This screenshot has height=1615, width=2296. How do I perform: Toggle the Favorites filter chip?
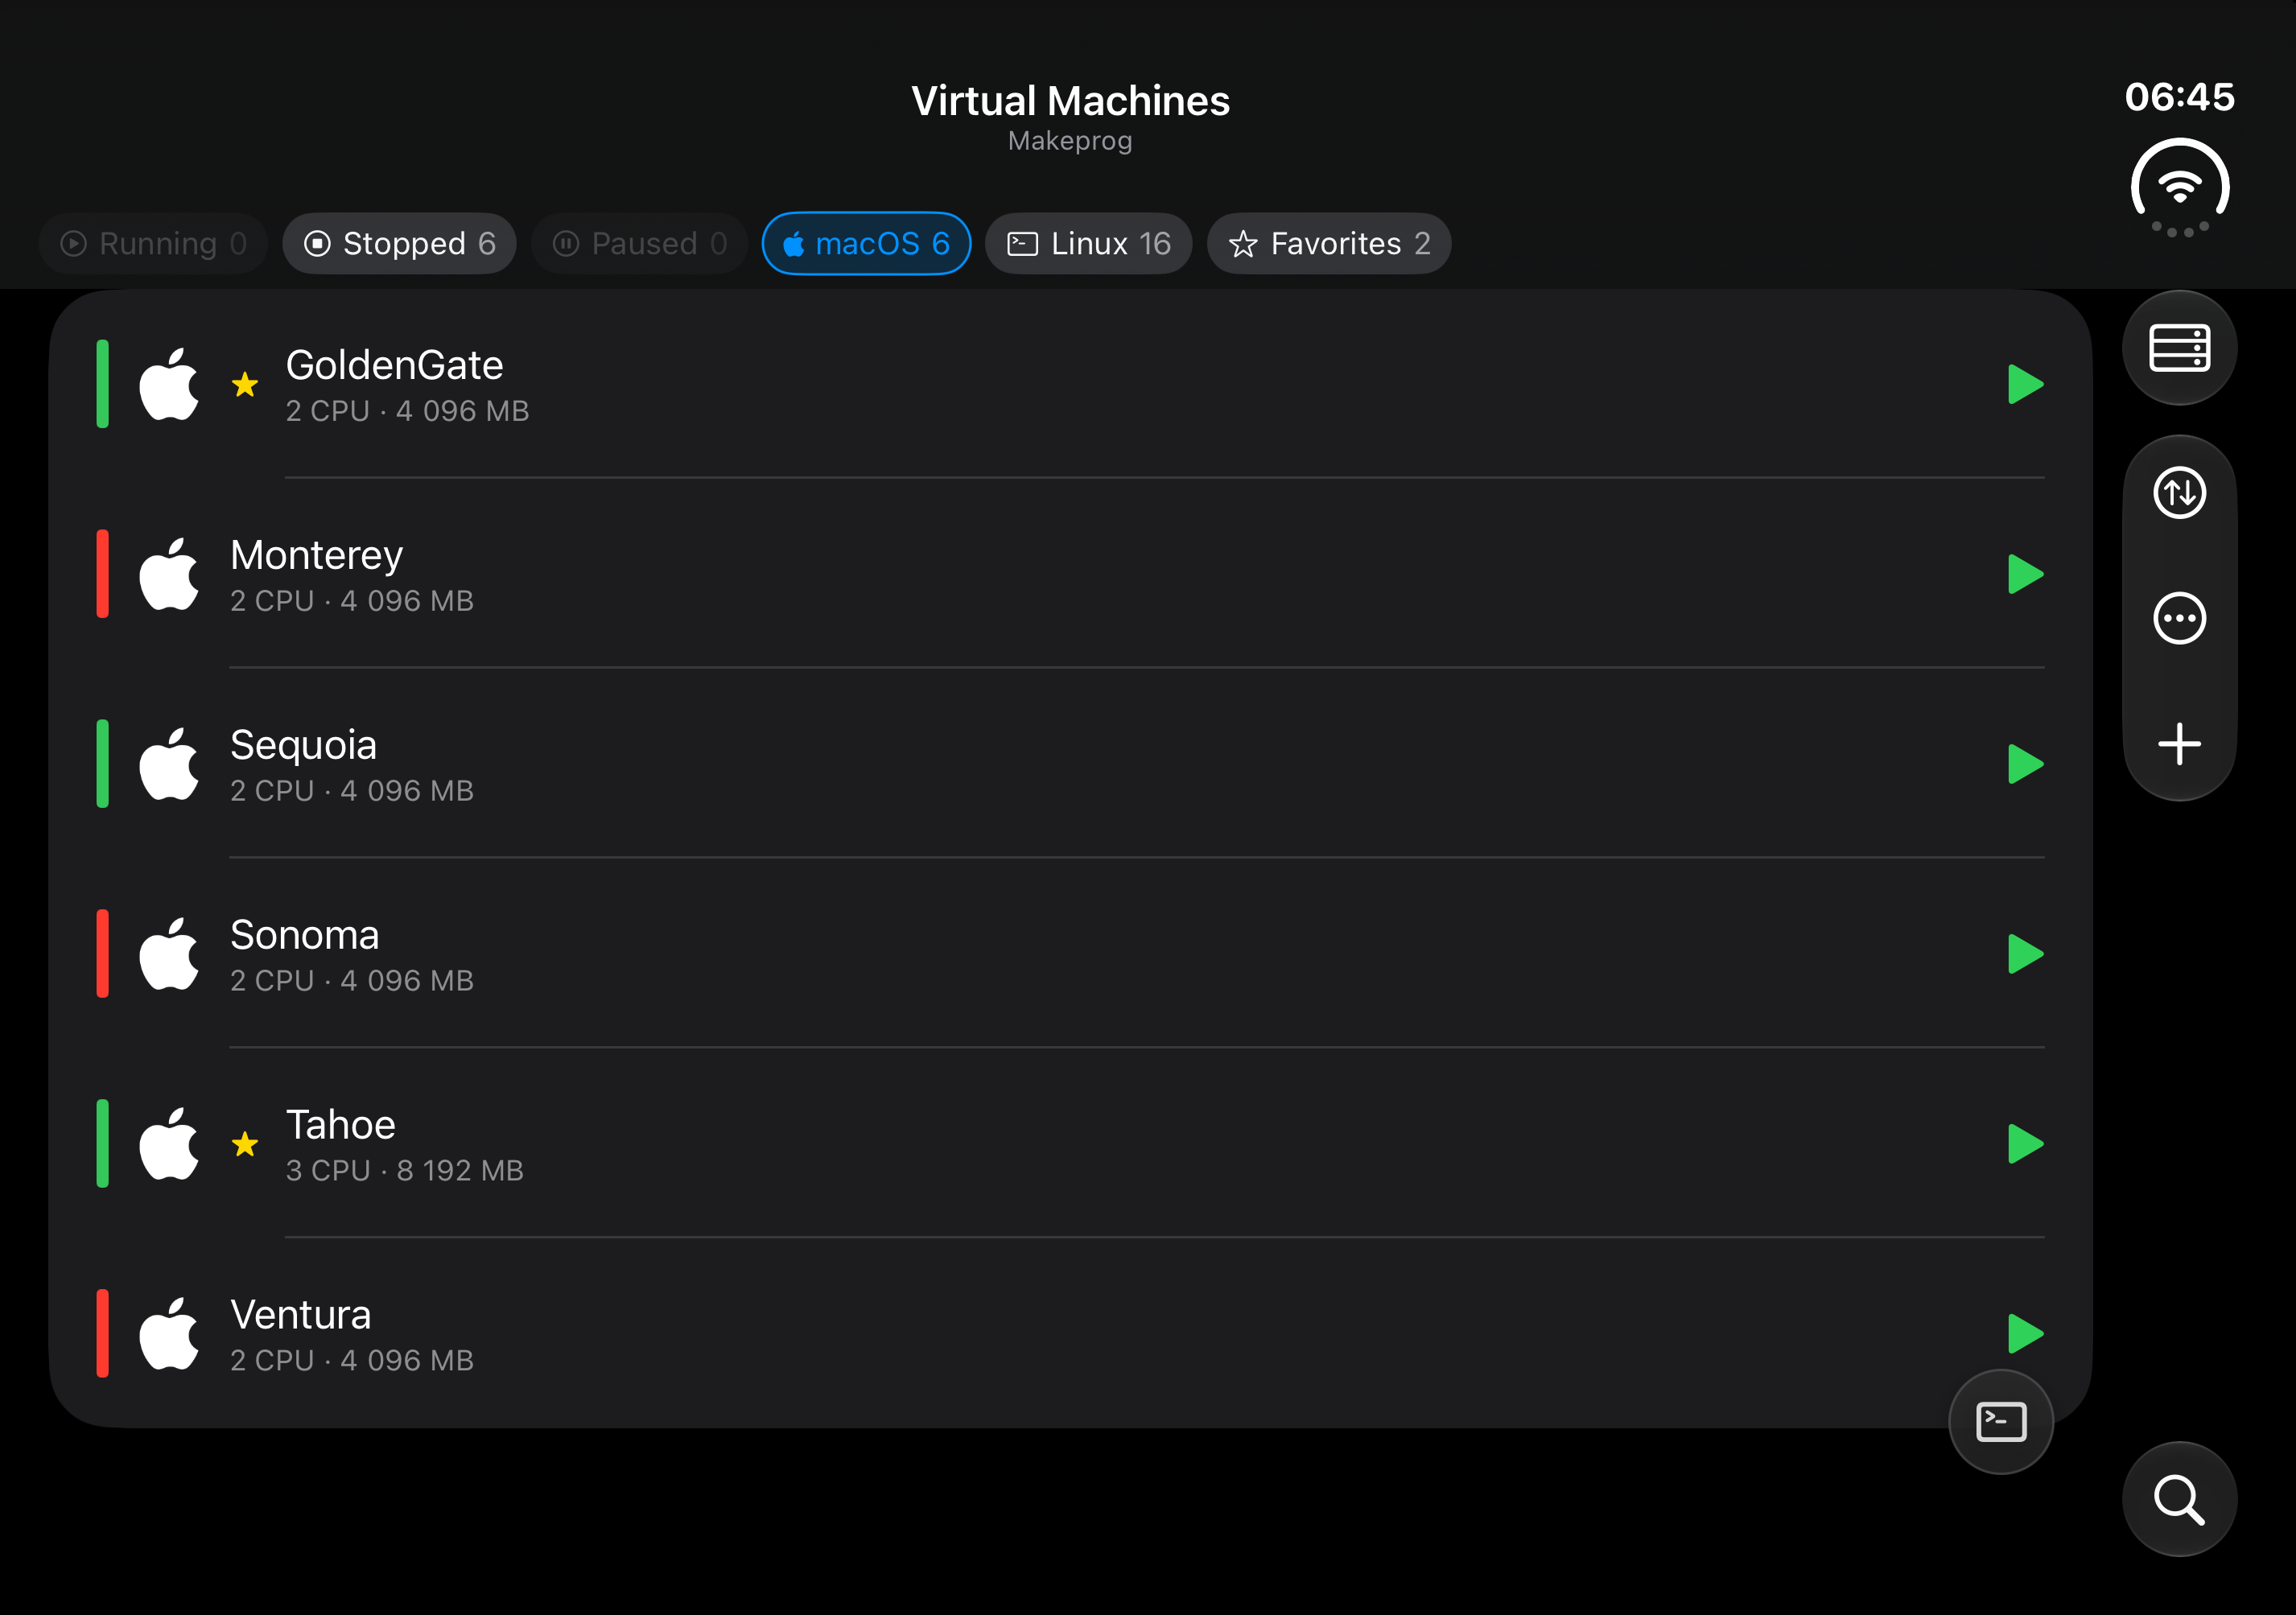click(x=1329, y=243)
